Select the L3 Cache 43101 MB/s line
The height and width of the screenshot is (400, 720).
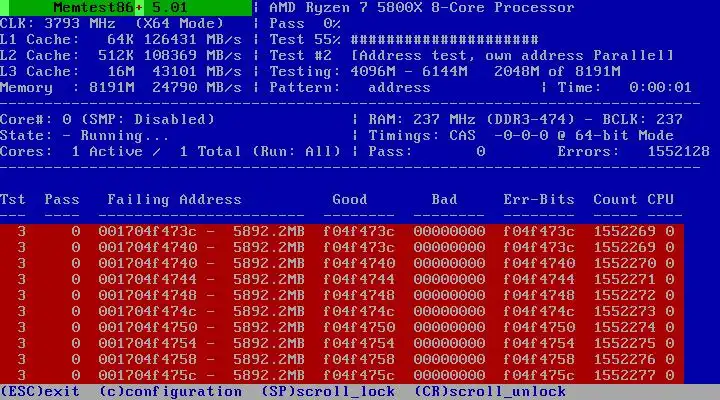click(x=121, y=72)
